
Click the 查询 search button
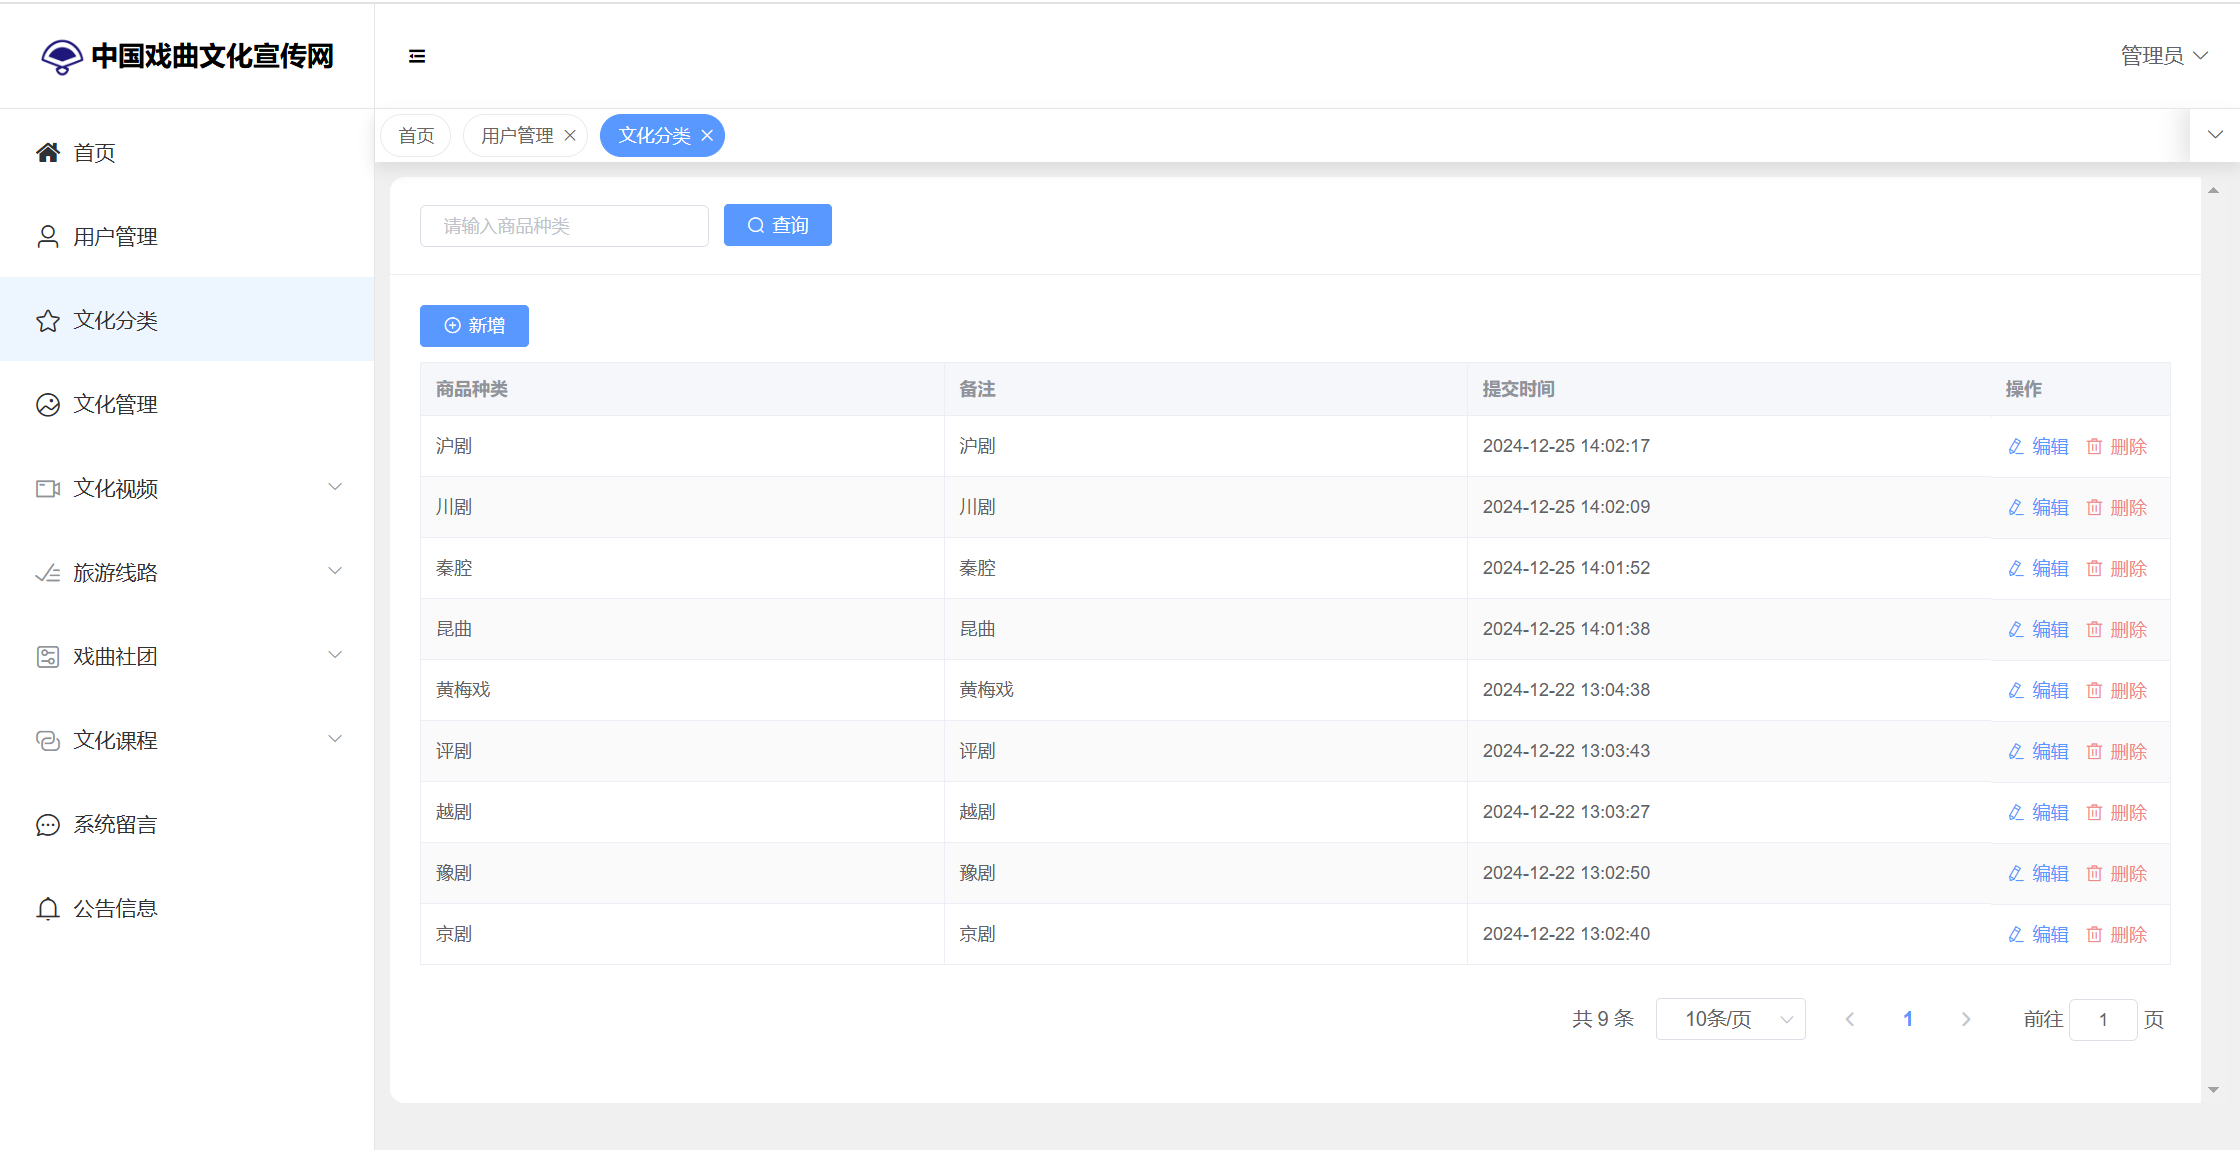(x=777, y=226)
